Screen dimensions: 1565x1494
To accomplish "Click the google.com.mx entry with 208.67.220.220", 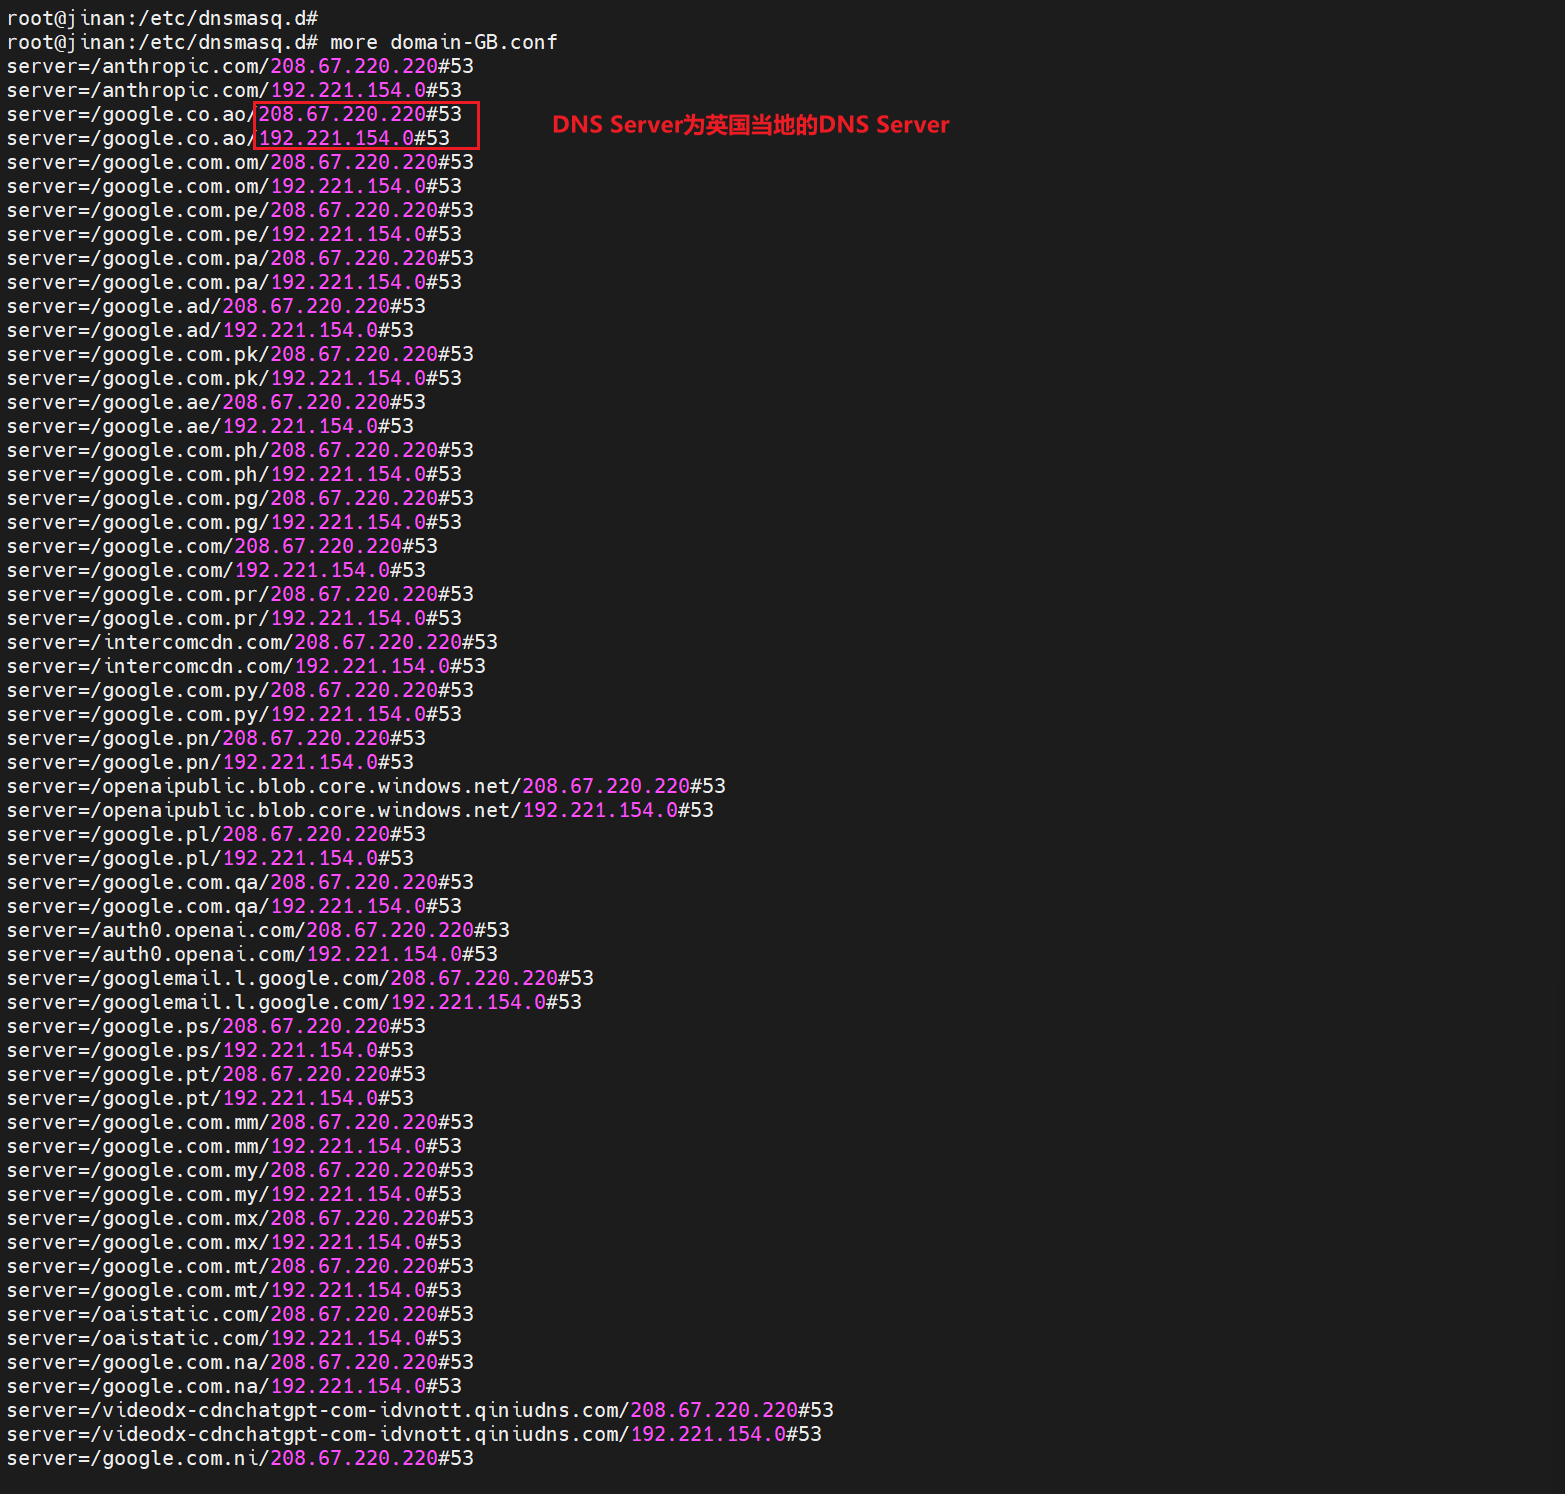I will tap(240, 1218).
